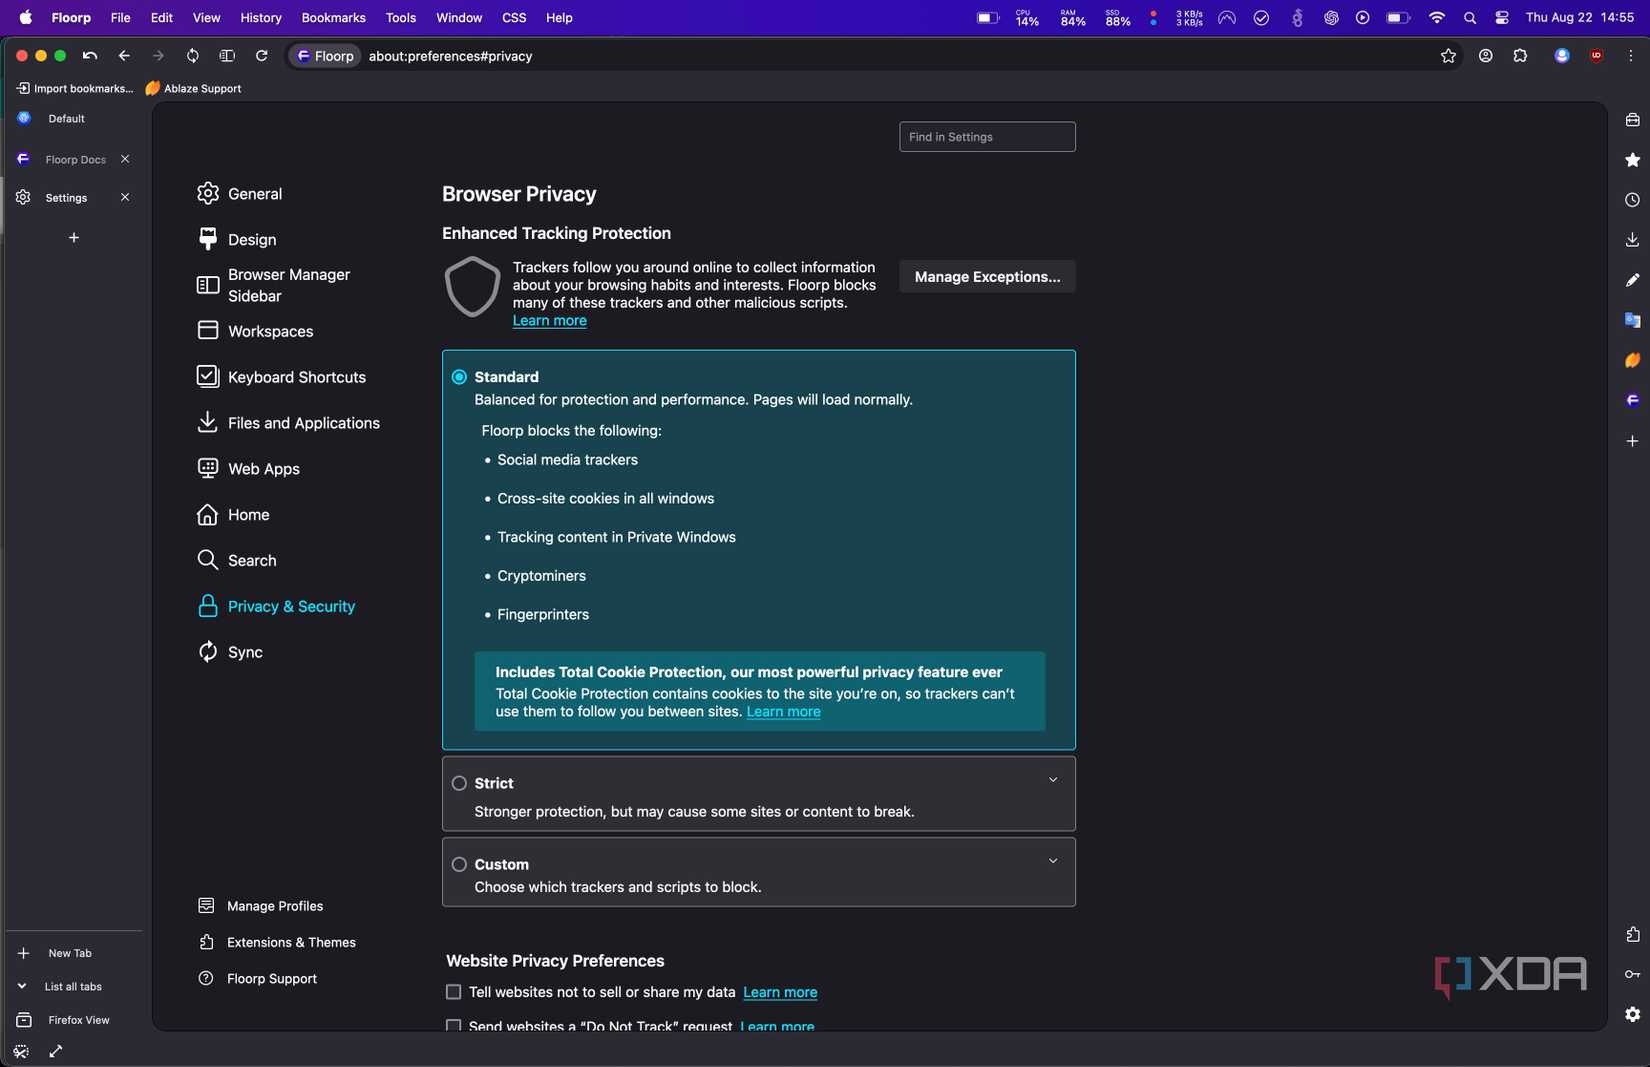Add a new sidebar panel plus

point(1633,441)
